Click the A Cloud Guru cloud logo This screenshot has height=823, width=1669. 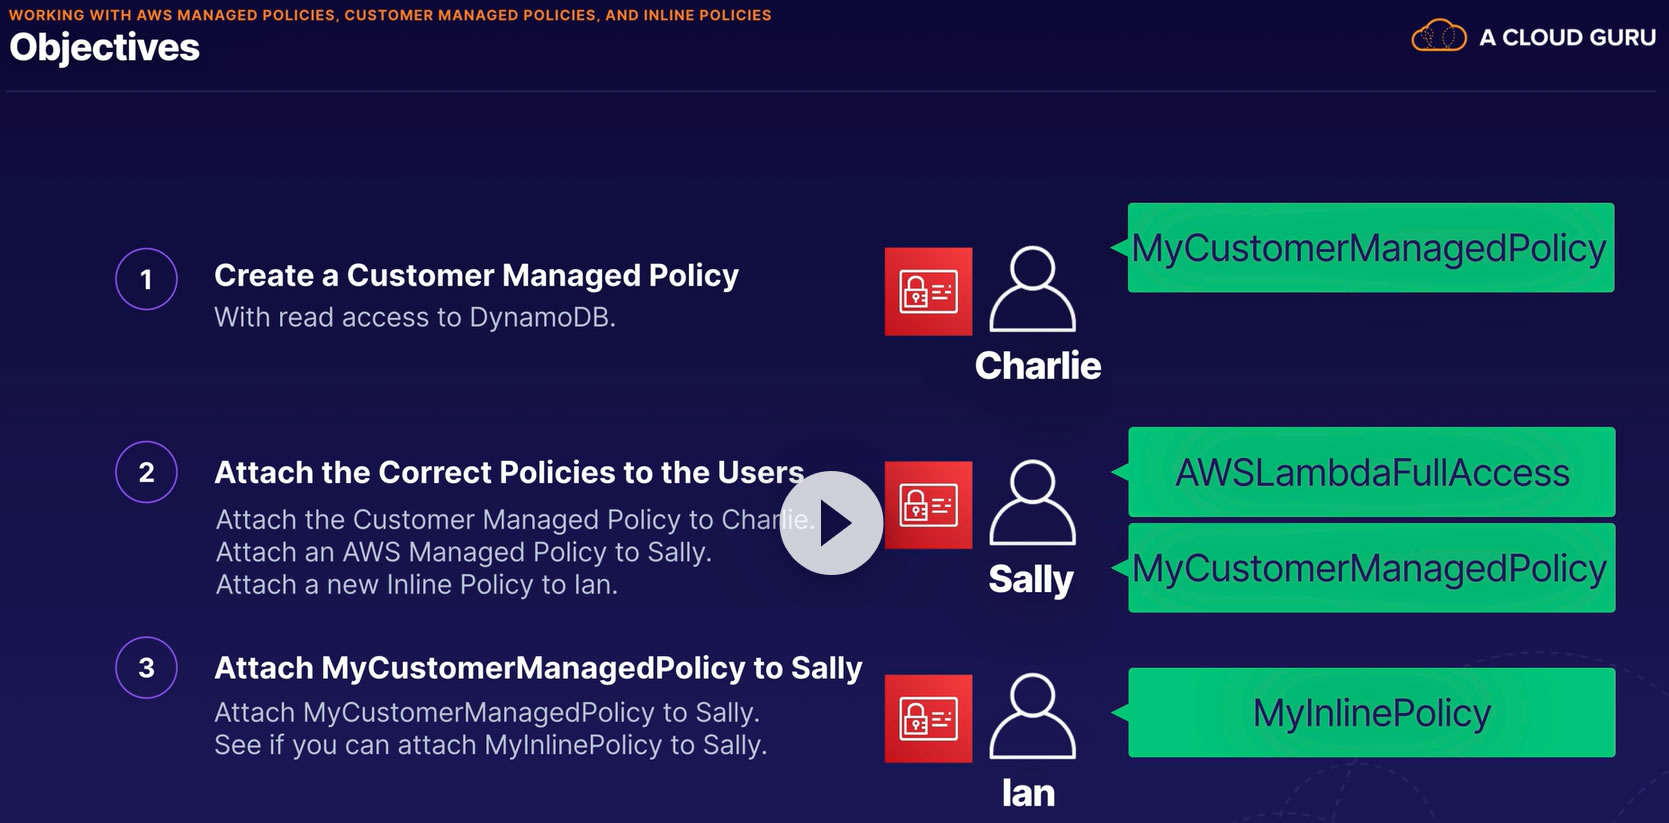coord(1438,37)
